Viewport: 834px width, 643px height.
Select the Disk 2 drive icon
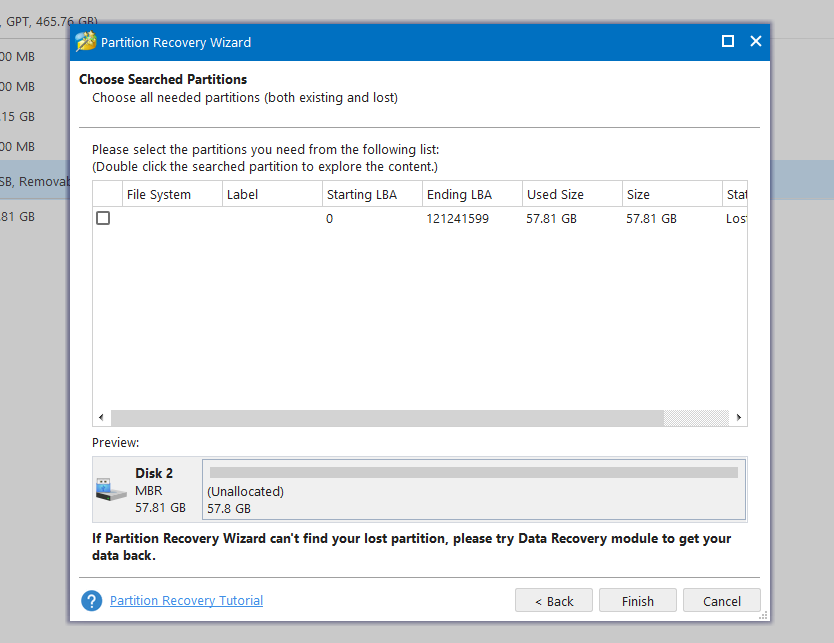(x=110, y=490)
